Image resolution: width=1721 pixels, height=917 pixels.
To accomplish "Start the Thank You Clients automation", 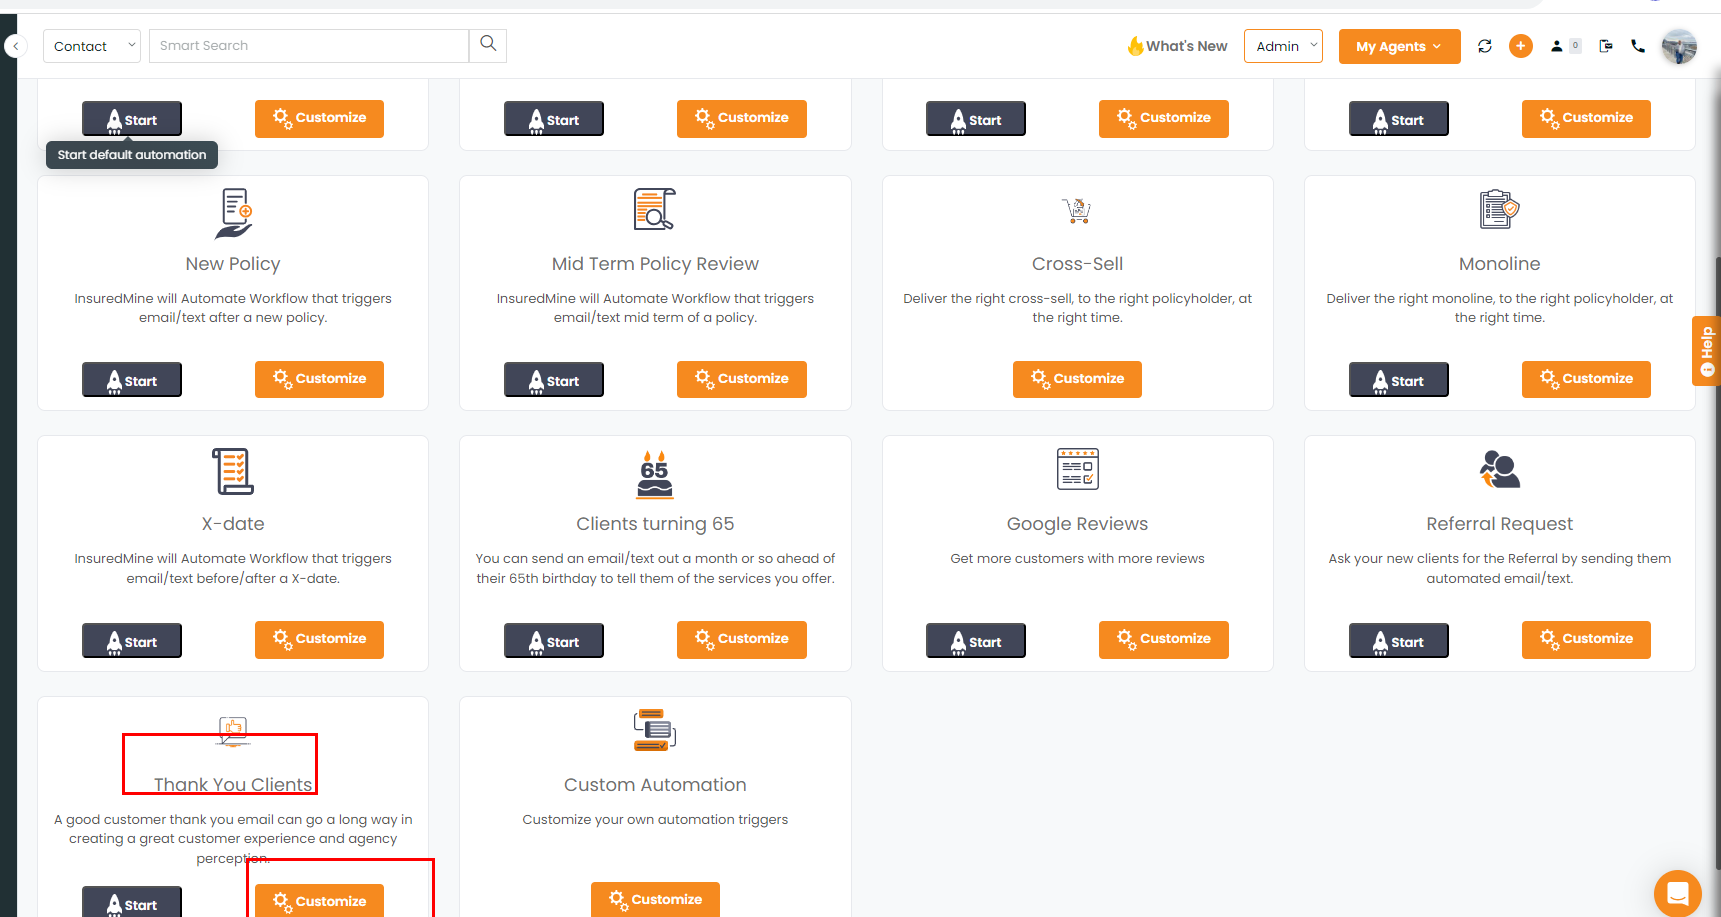I will tap(132, 902).
